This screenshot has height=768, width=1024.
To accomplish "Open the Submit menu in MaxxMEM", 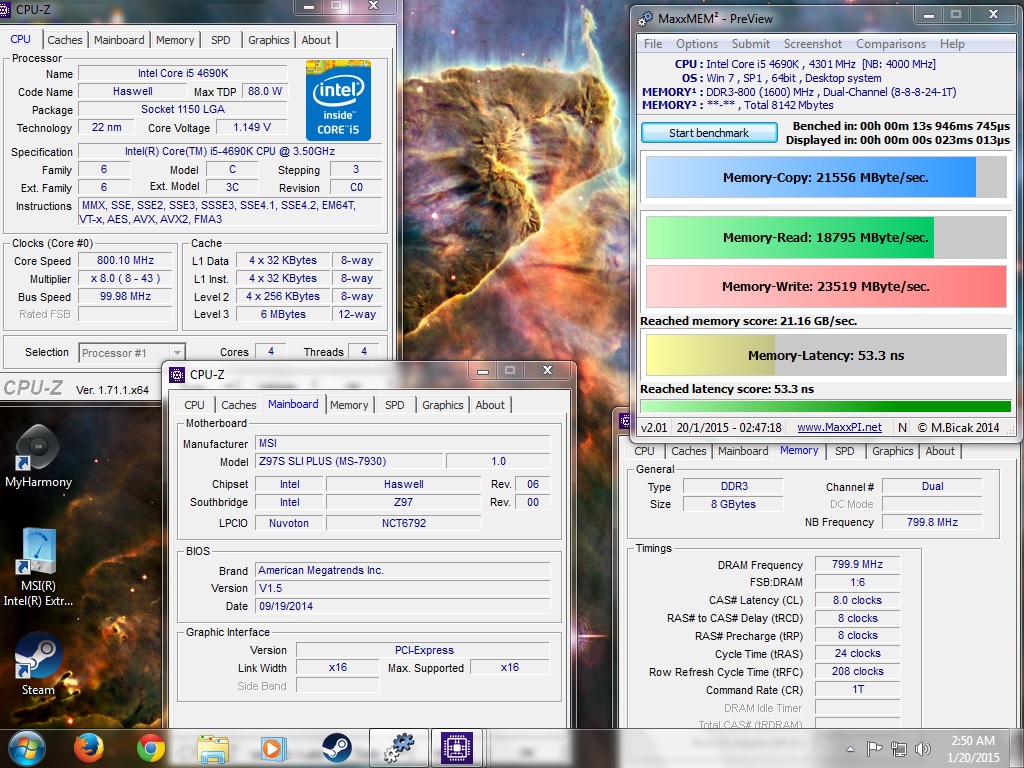I will point(750,44).
